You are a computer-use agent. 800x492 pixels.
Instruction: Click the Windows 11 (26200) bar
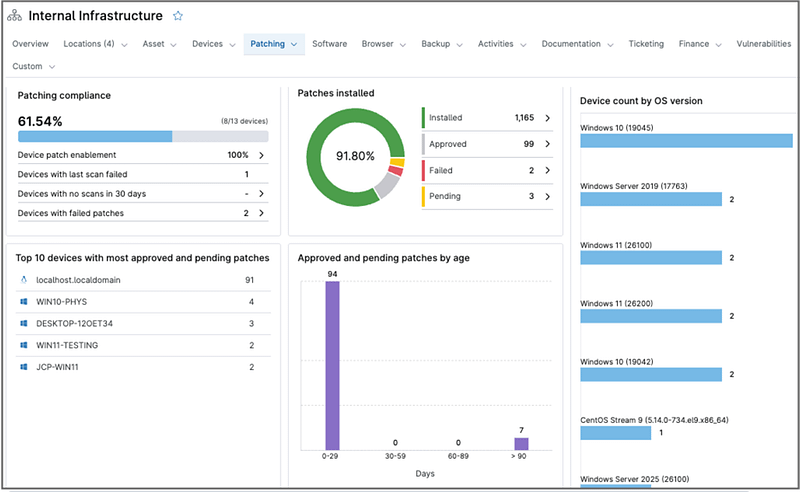pos(651,316)
